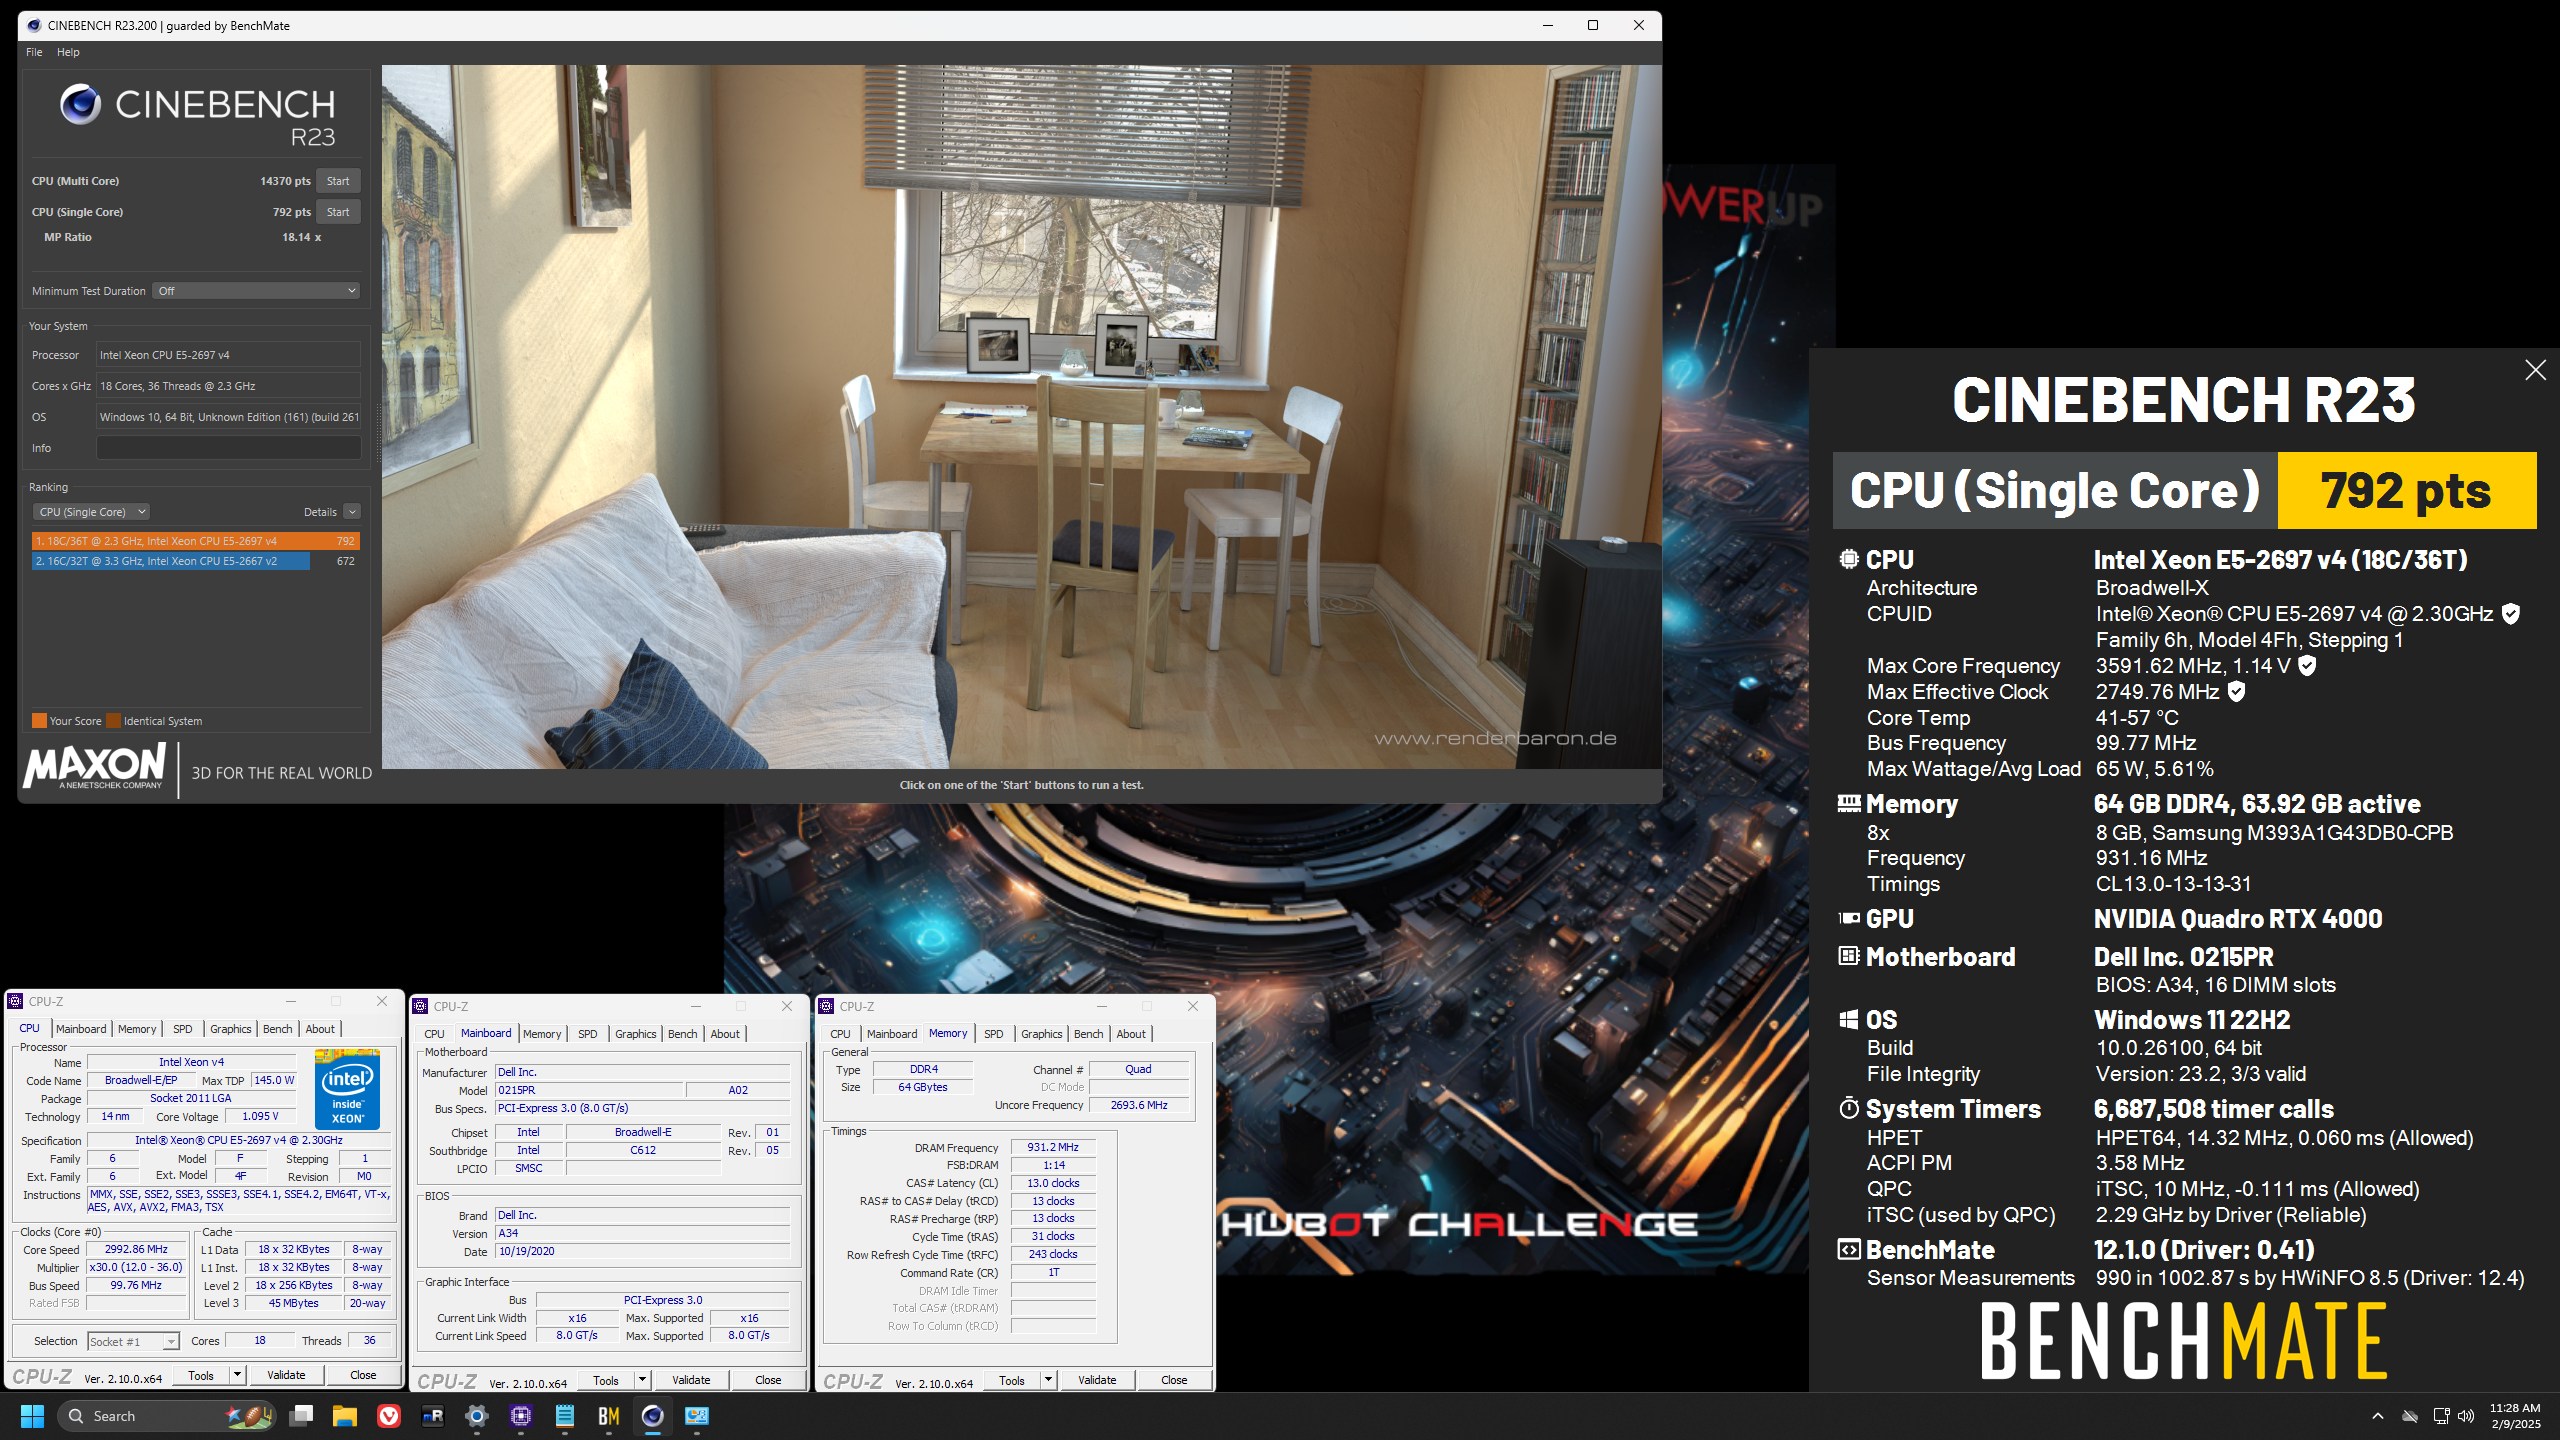The width and height of the screenshot is (2560, 1440).
Task: Open the Settings gear in the taskbar
Action: tap(477, 1416)
